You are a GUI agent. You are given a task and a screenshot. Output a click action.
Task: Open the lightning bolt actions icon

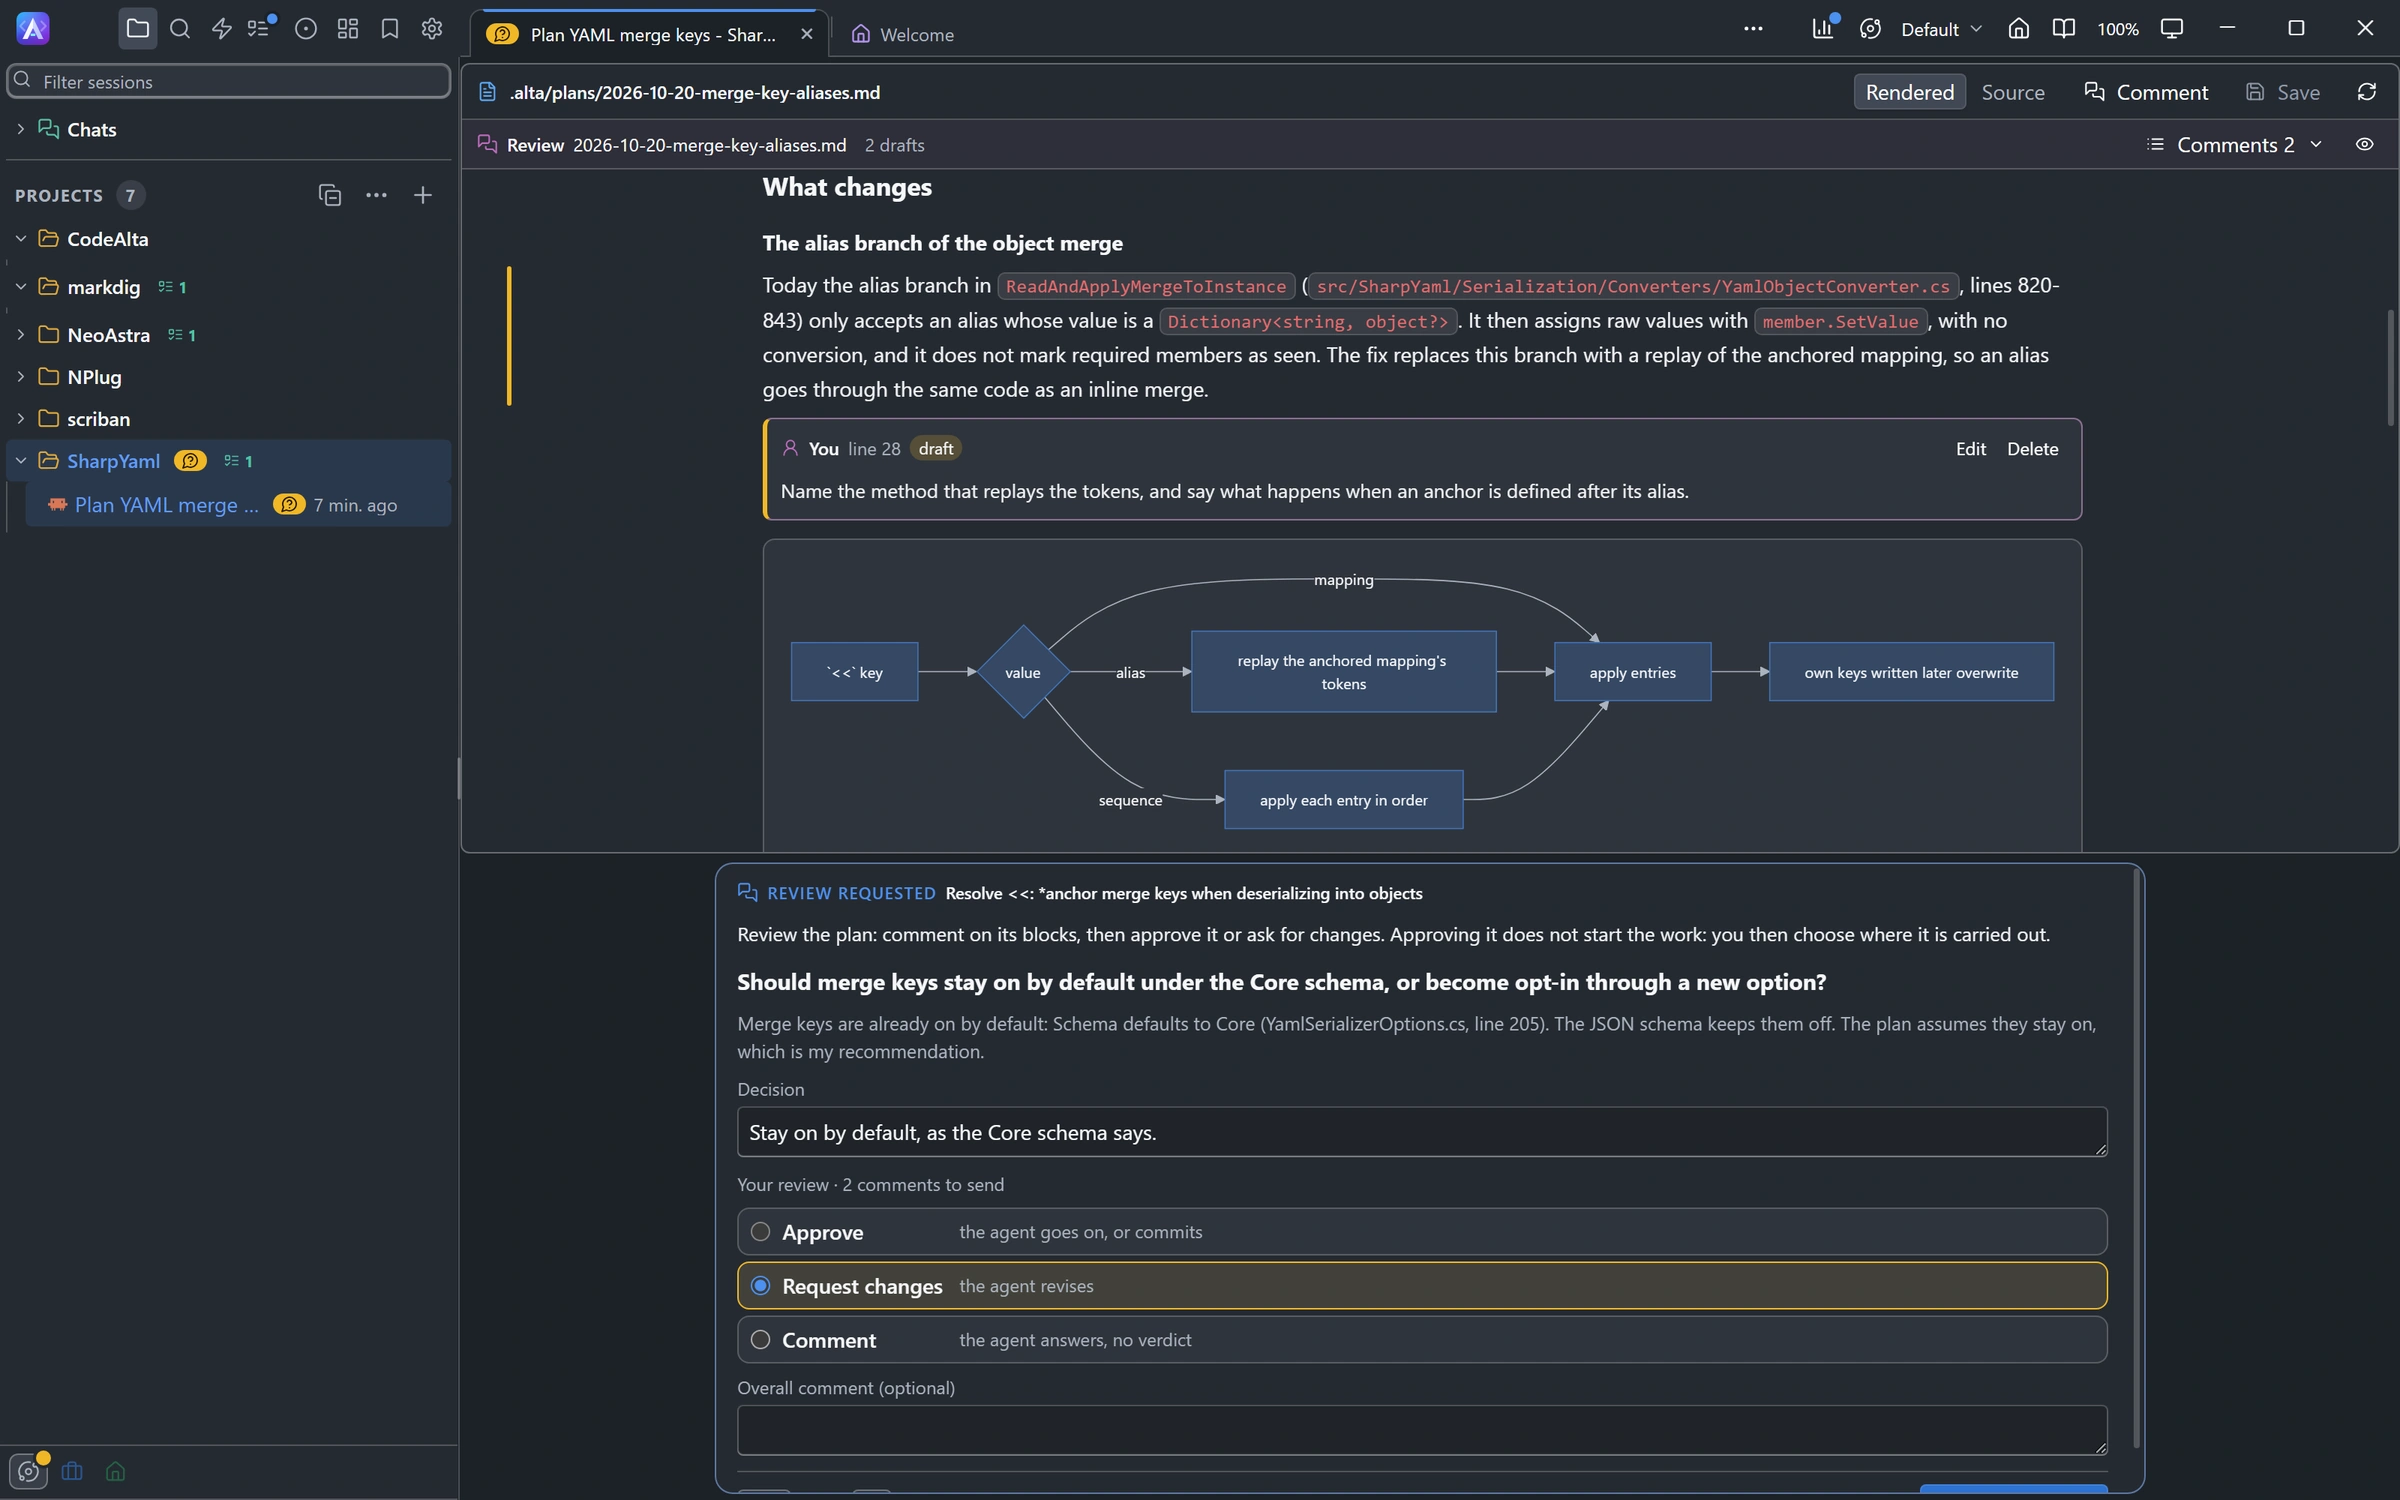tap(222, 29)
